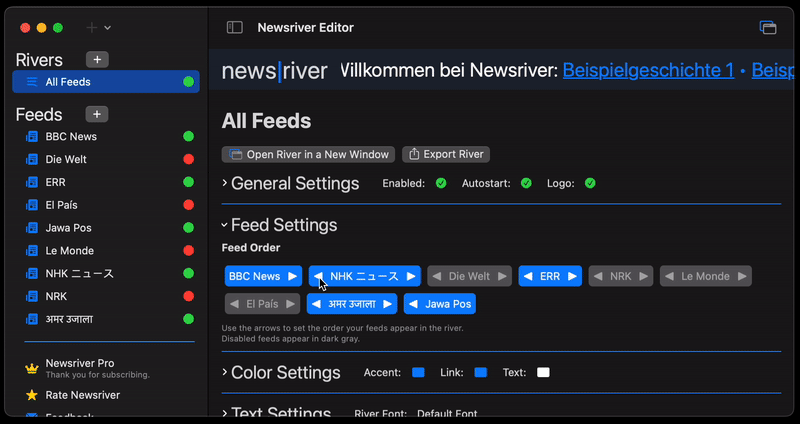Move अमर उजाला right in feed order

coord(388,304)
